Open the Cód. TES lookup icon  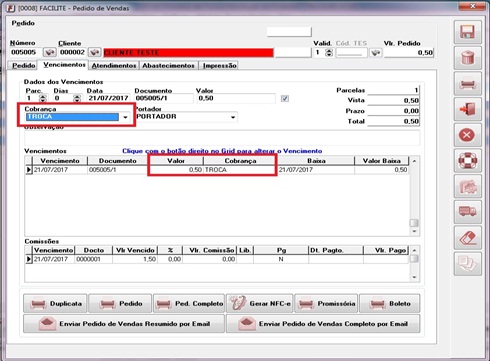pos(376,53)
